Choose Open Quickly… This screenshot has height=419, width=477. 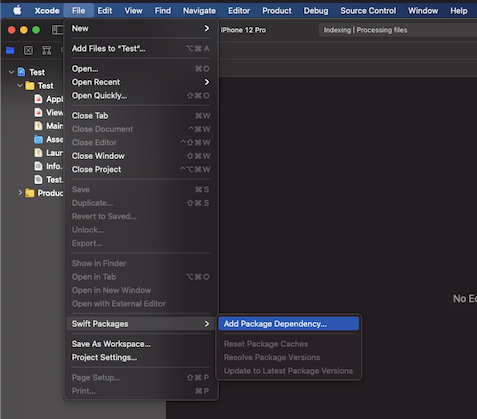tap(141, 96)
